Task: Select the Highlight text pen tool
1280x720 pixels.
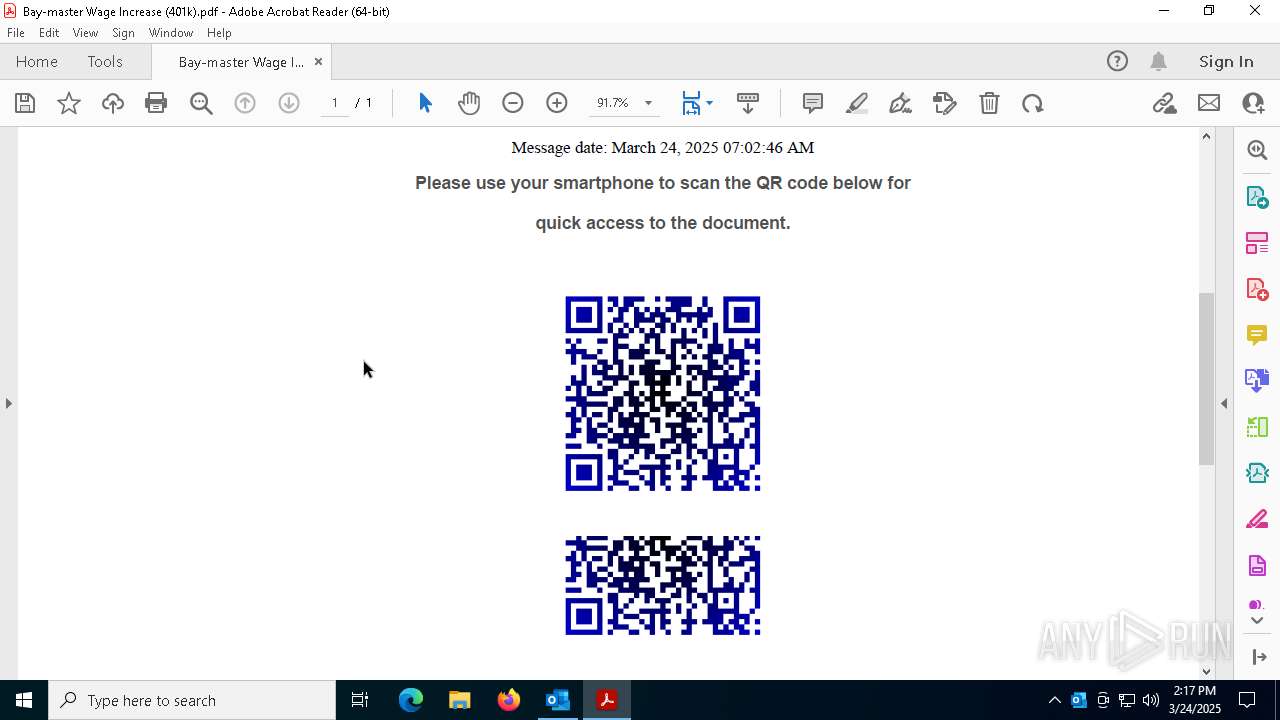Action: pos(857,103)
